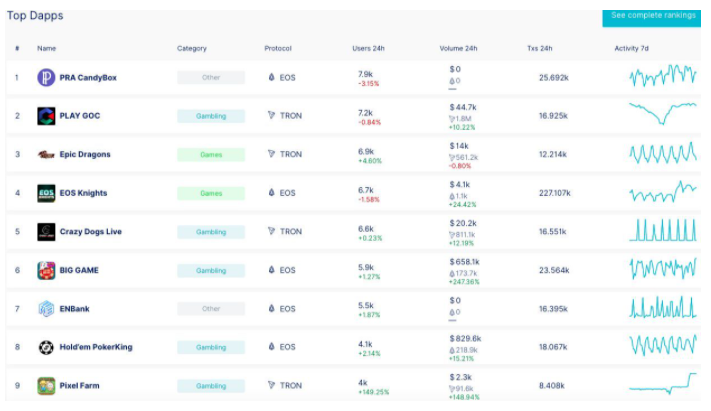Select the Games tag in Epic Dragons row
711x411 pixels.
[x=211, y=155]
